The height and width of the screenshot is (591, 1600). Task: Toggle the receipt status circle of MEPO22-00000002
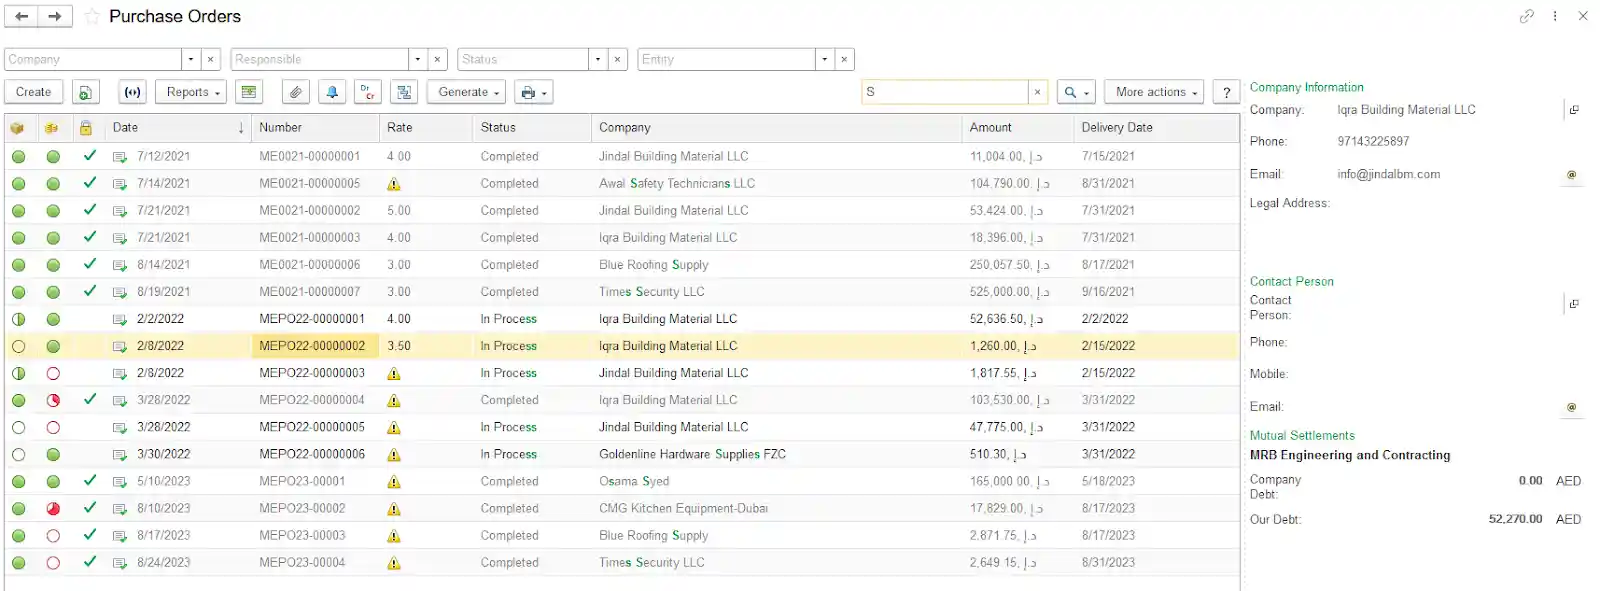point(18,346)
